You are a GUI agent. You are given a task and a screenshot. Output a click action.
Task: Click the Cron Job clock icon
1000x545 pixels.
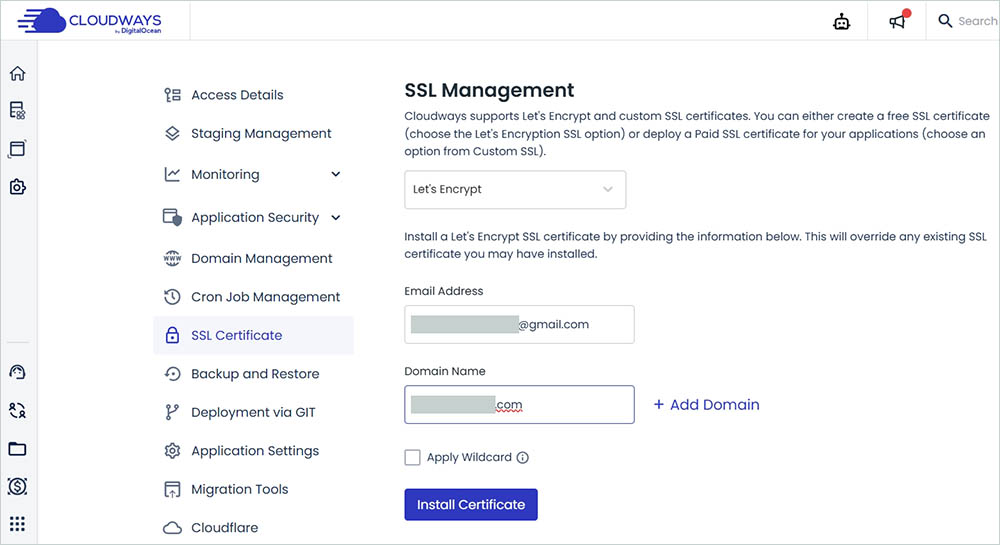pyautogui.click(x=172, y=296)
